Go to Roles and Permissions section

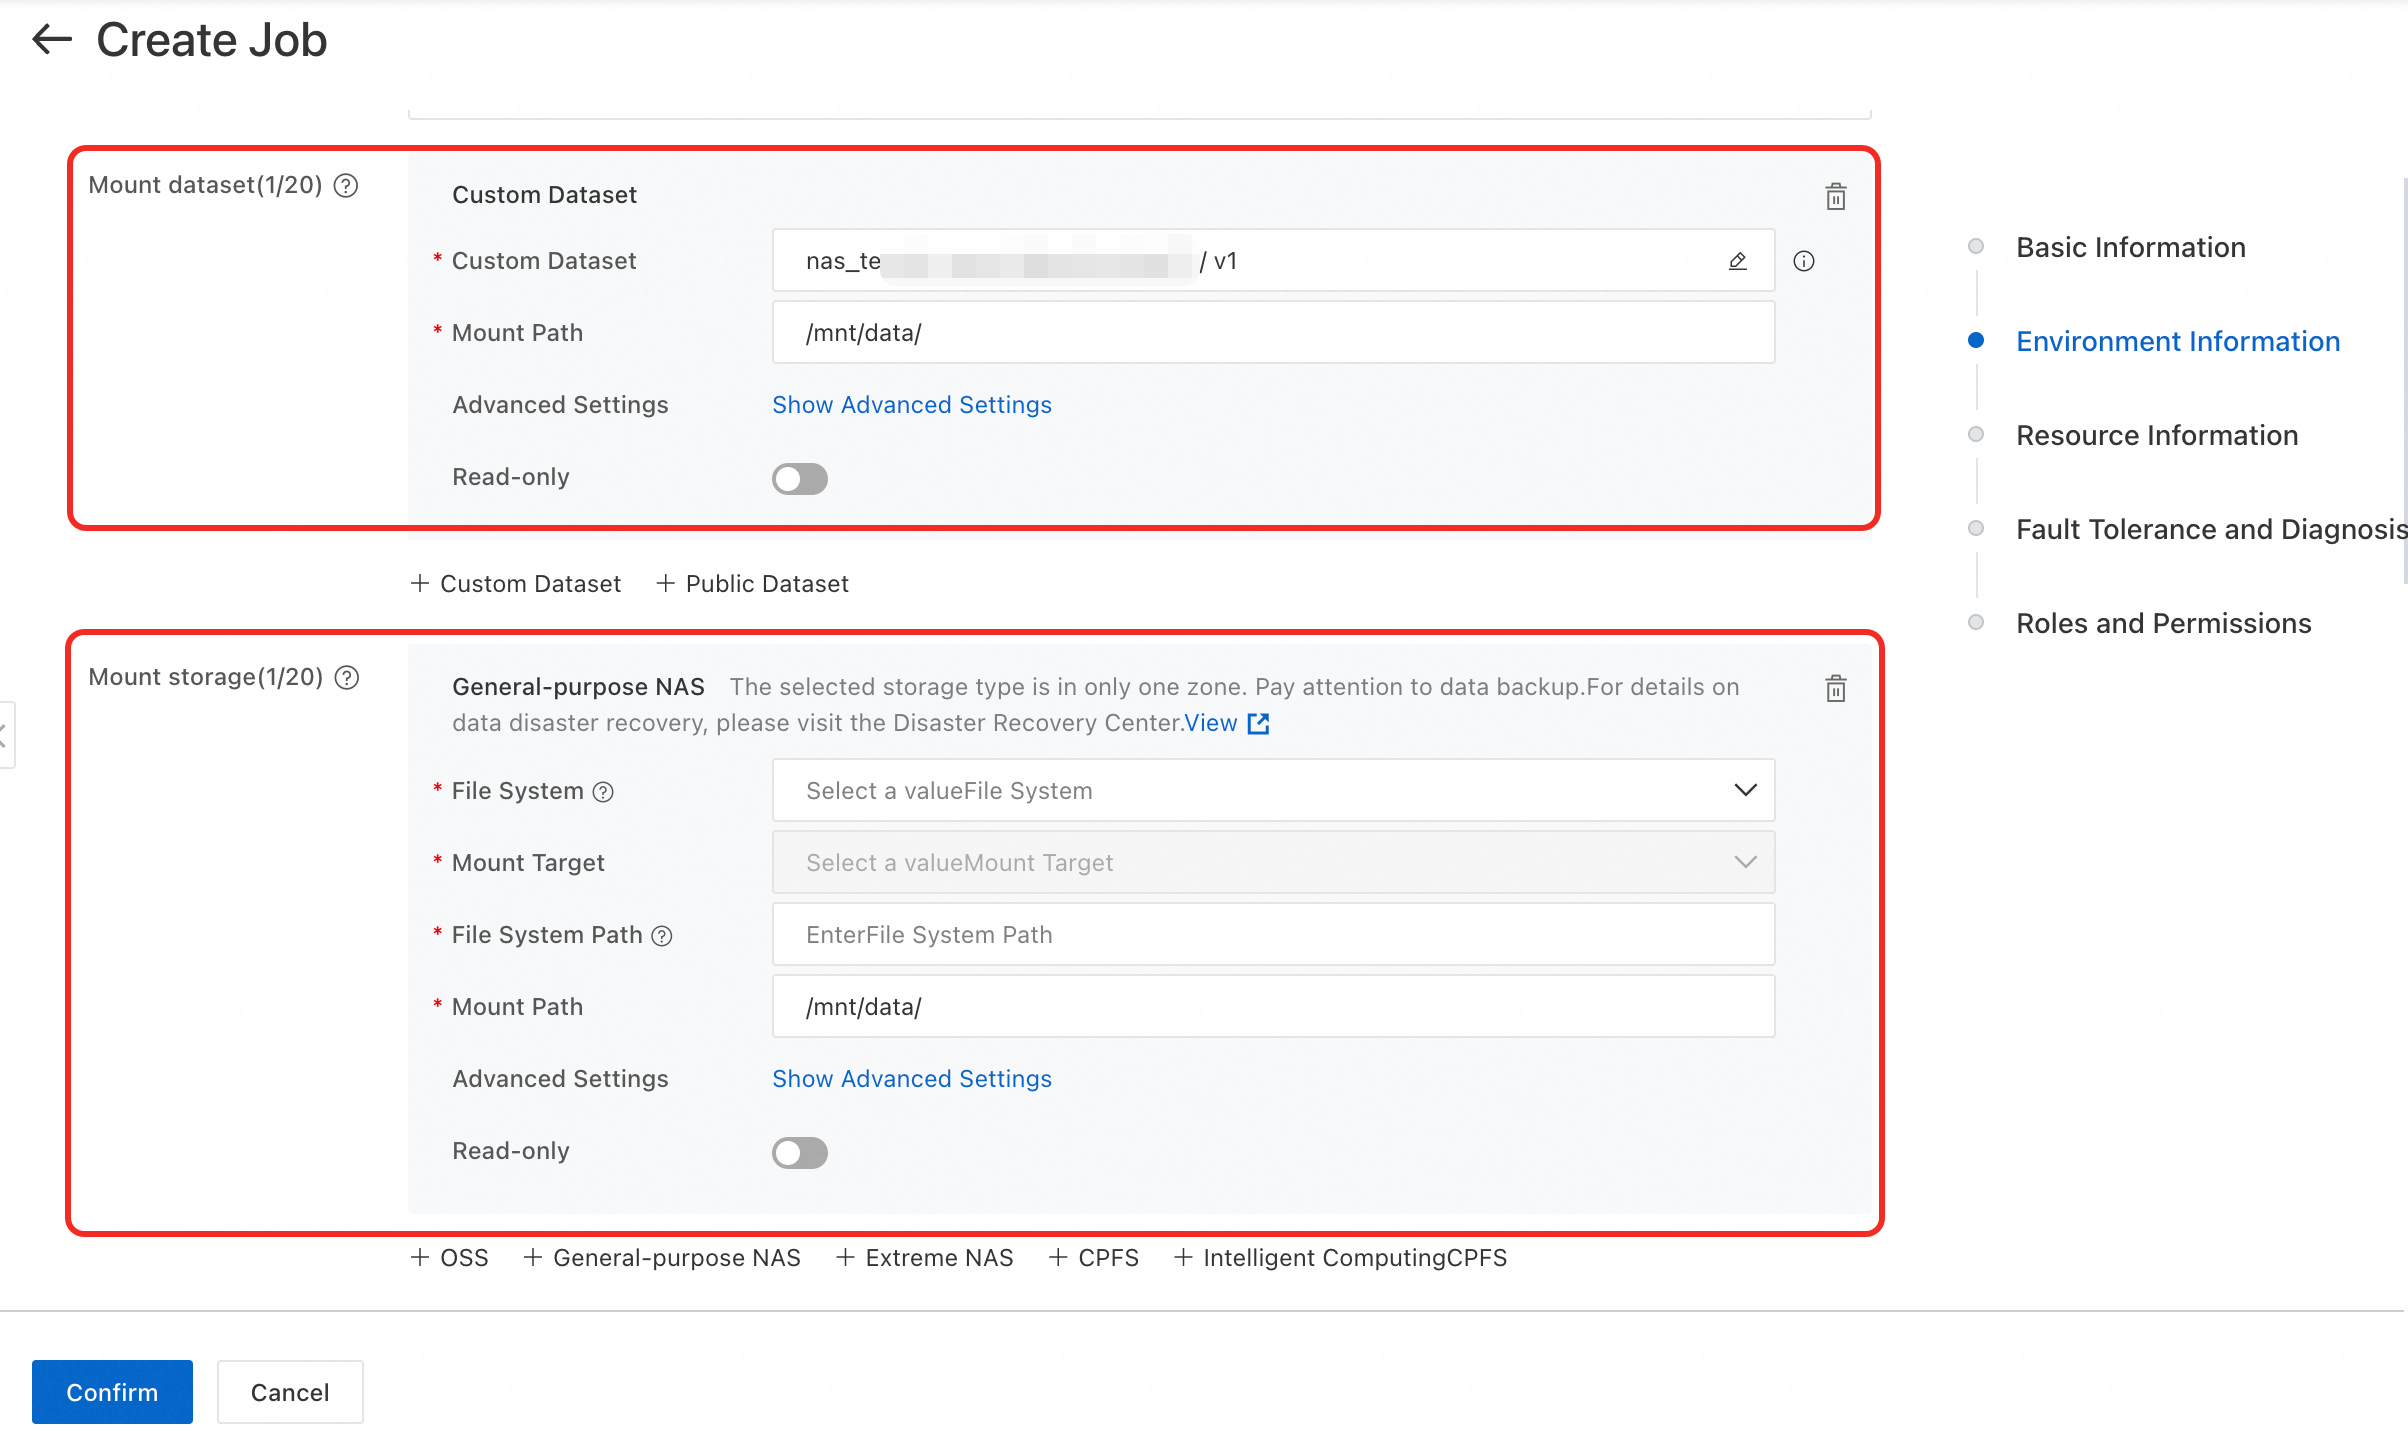pos(2163,623)
